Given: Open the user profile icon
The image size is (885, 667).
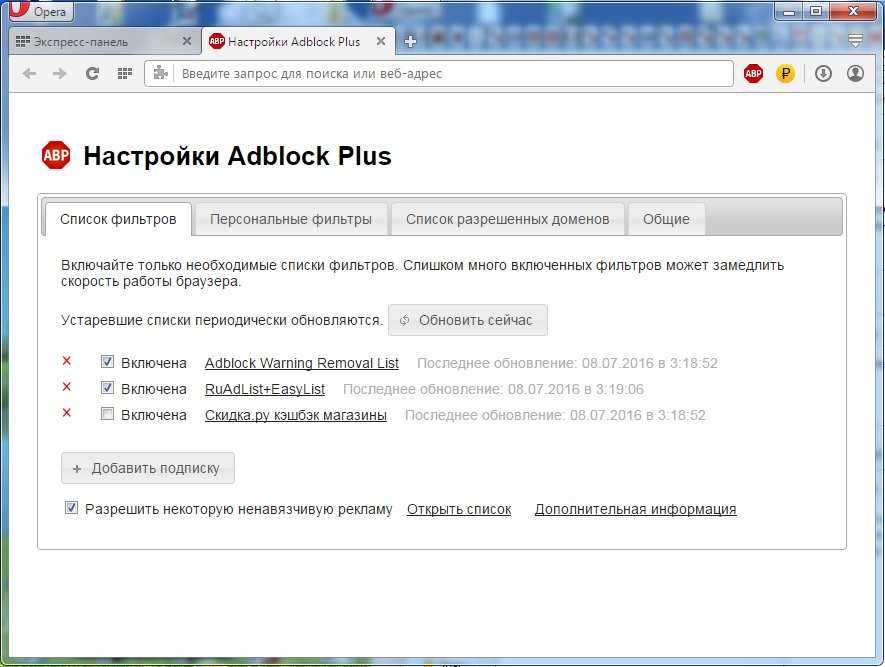Looking at the screenshot, I should coord(856,73).
